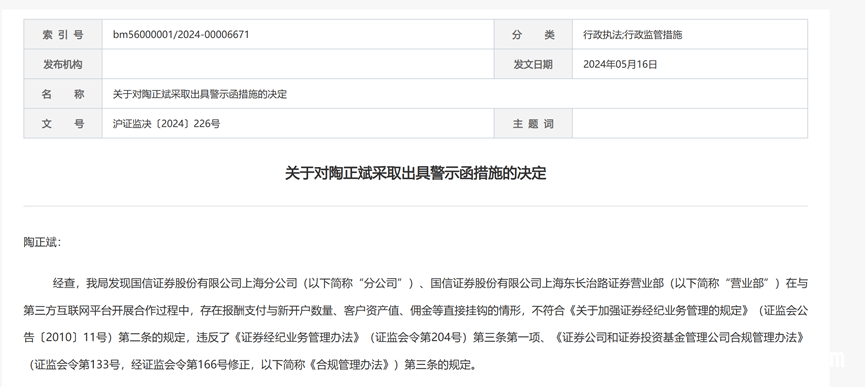Click the line beginning 告〔2010〕11号

point(414,337)
